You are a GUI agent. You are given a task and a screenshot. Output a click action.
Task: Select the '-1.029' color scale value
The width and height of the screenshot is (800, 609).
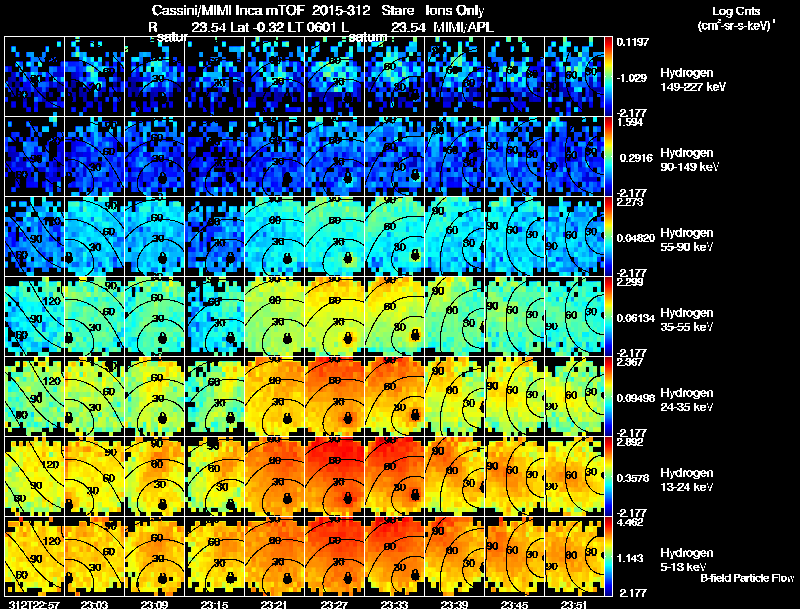coord(632,78)
